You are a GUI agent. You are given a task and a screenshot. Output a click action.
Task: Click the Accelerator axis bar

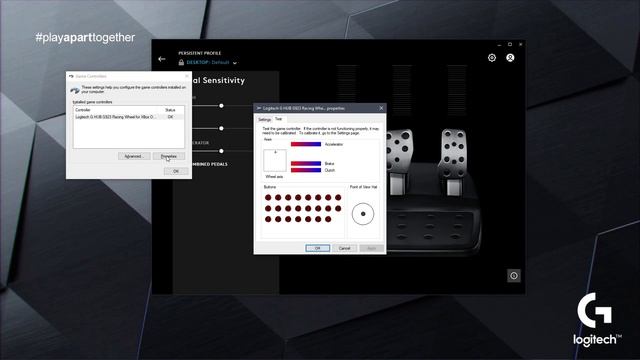(306, 144)
